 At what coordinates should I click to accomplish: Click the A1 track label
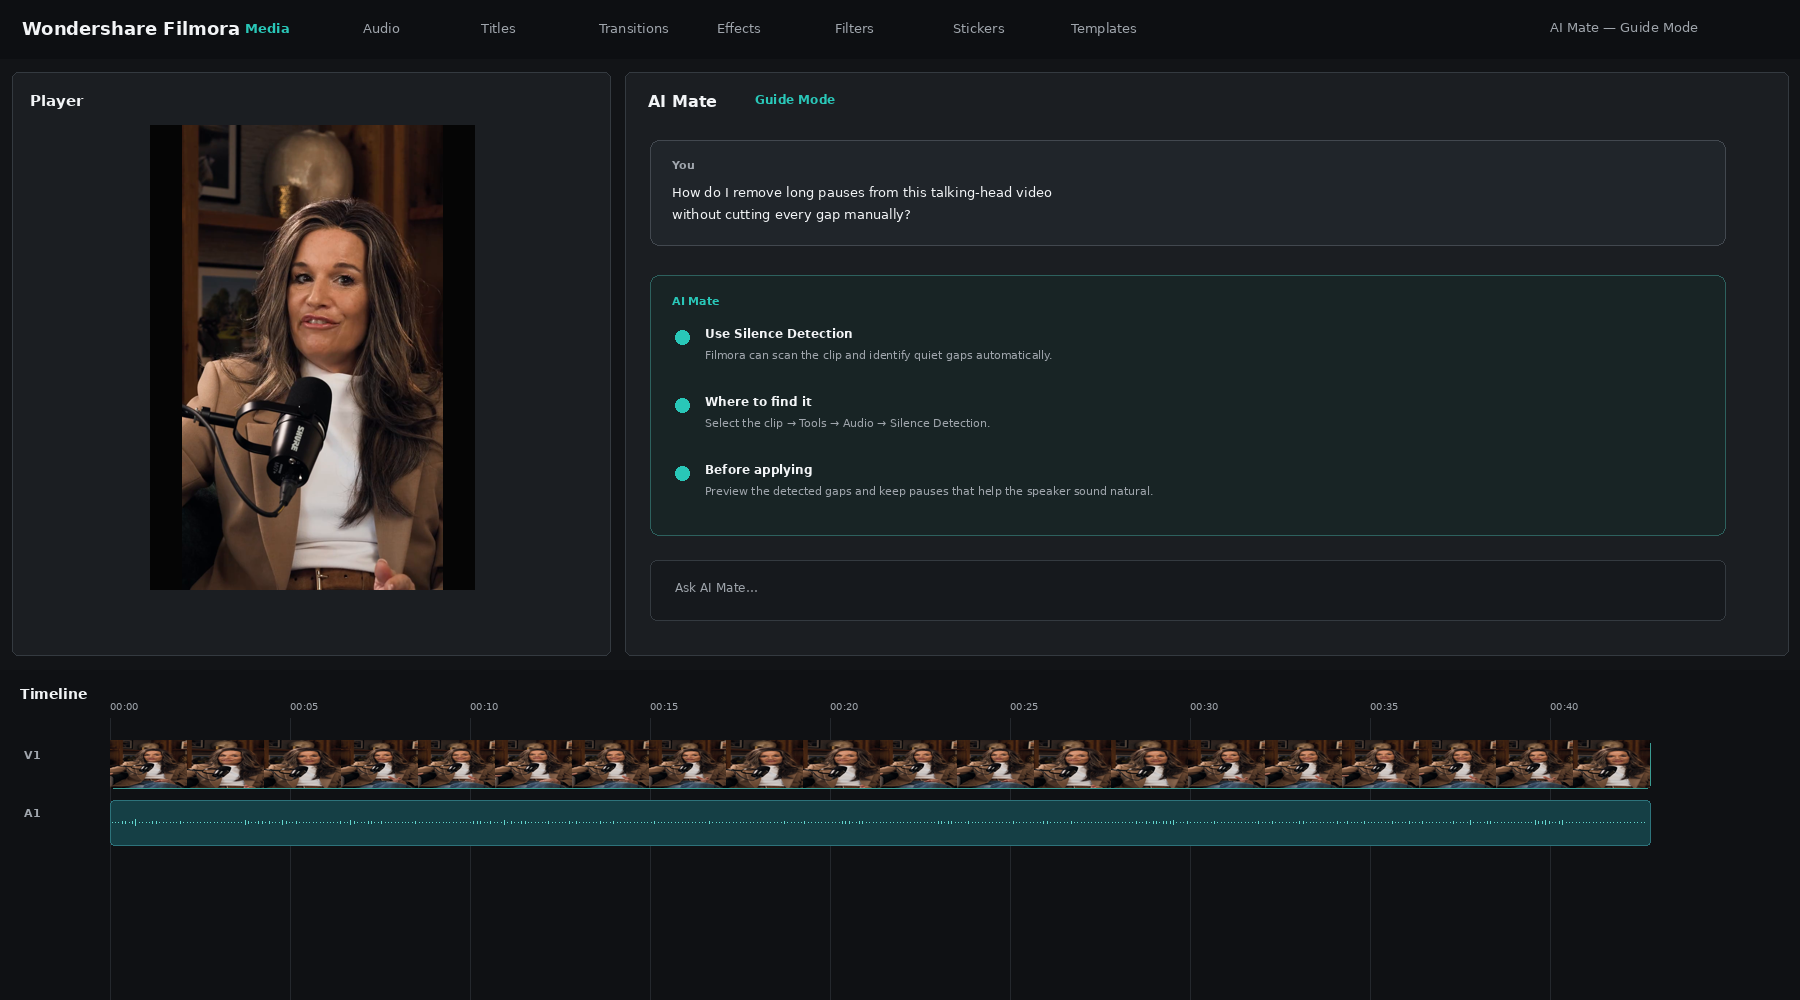pos(32,813)
